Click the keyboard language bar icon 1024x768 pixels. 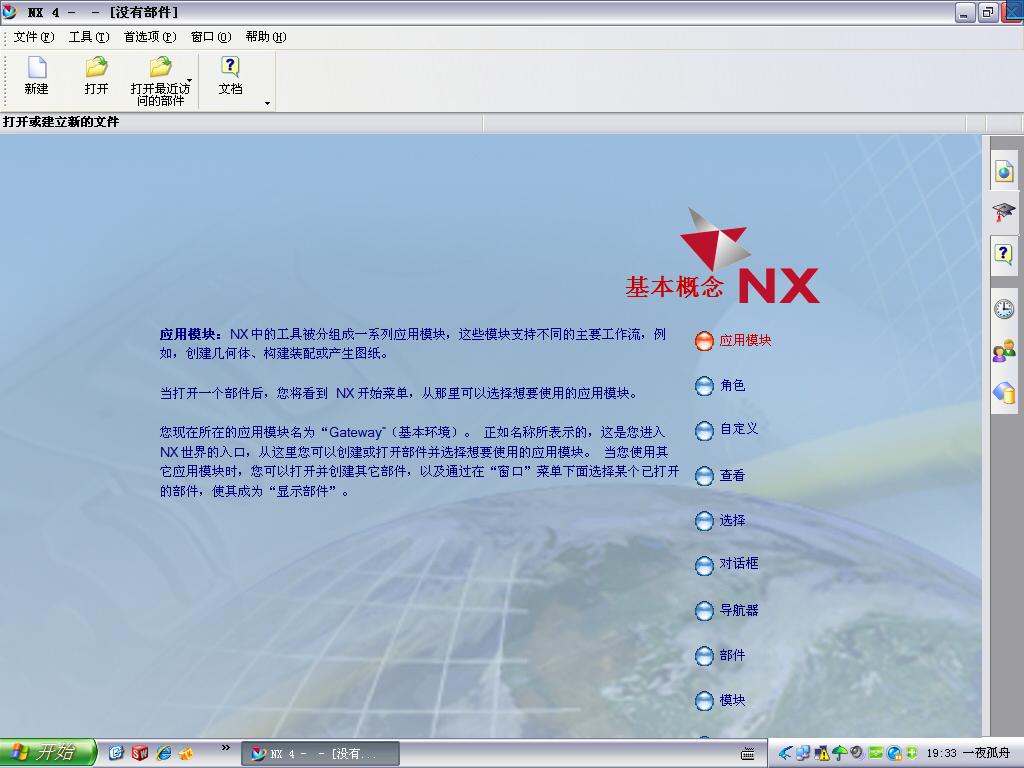[748, 754]
